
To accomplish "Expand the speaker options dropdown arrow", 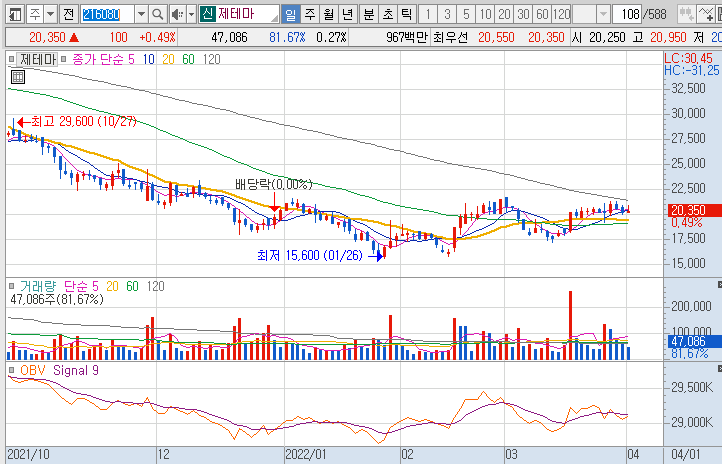I will point(192,15).
